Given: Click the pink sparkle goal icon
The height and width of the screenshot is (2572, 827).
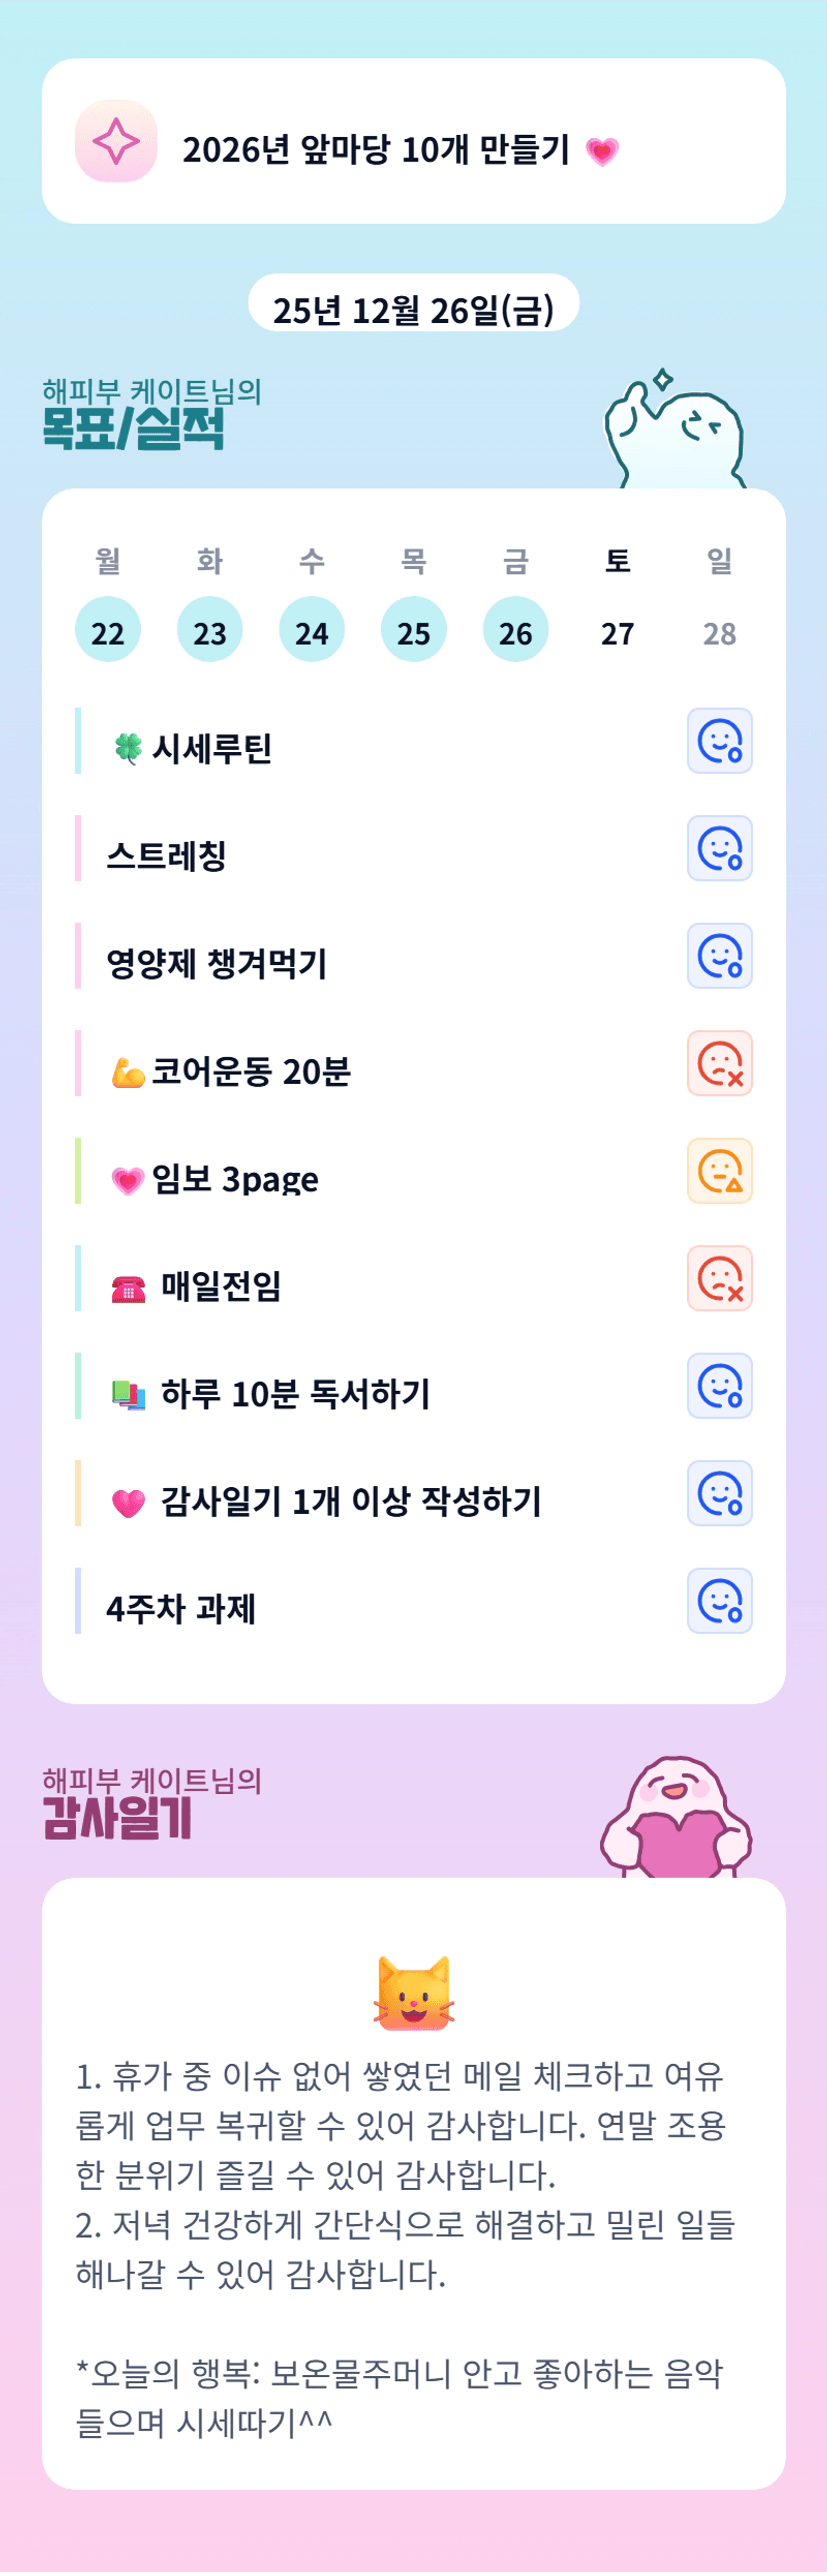Looking at the screenshot, I should tap(116, 141).
